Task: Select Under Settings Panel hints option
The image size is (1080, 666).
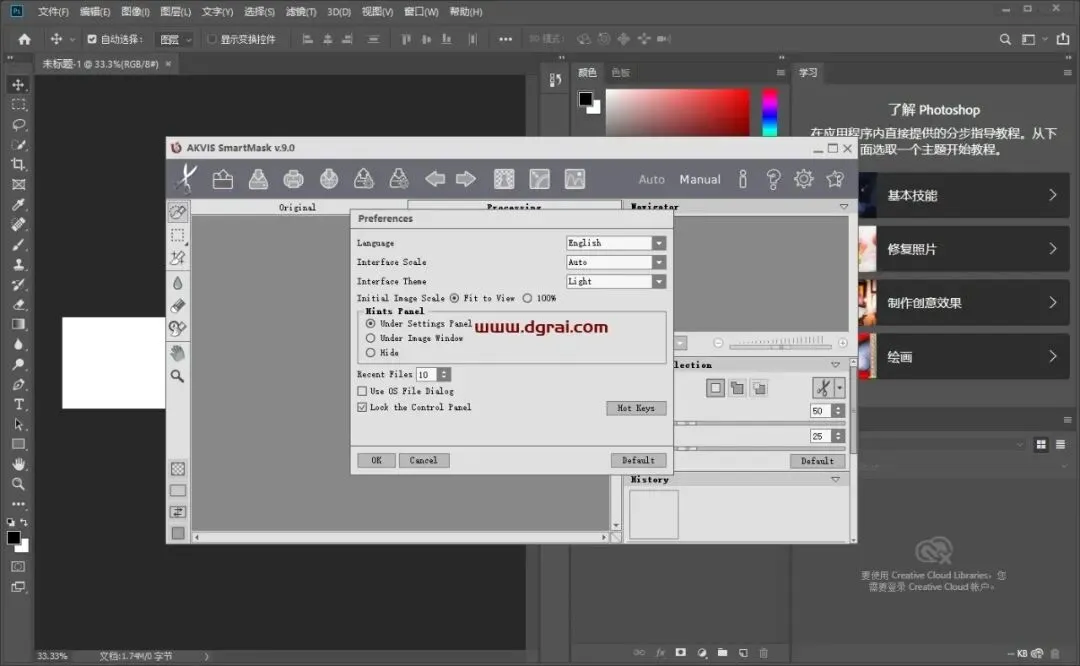Action: pyautogui.click(x=371, y=323)
